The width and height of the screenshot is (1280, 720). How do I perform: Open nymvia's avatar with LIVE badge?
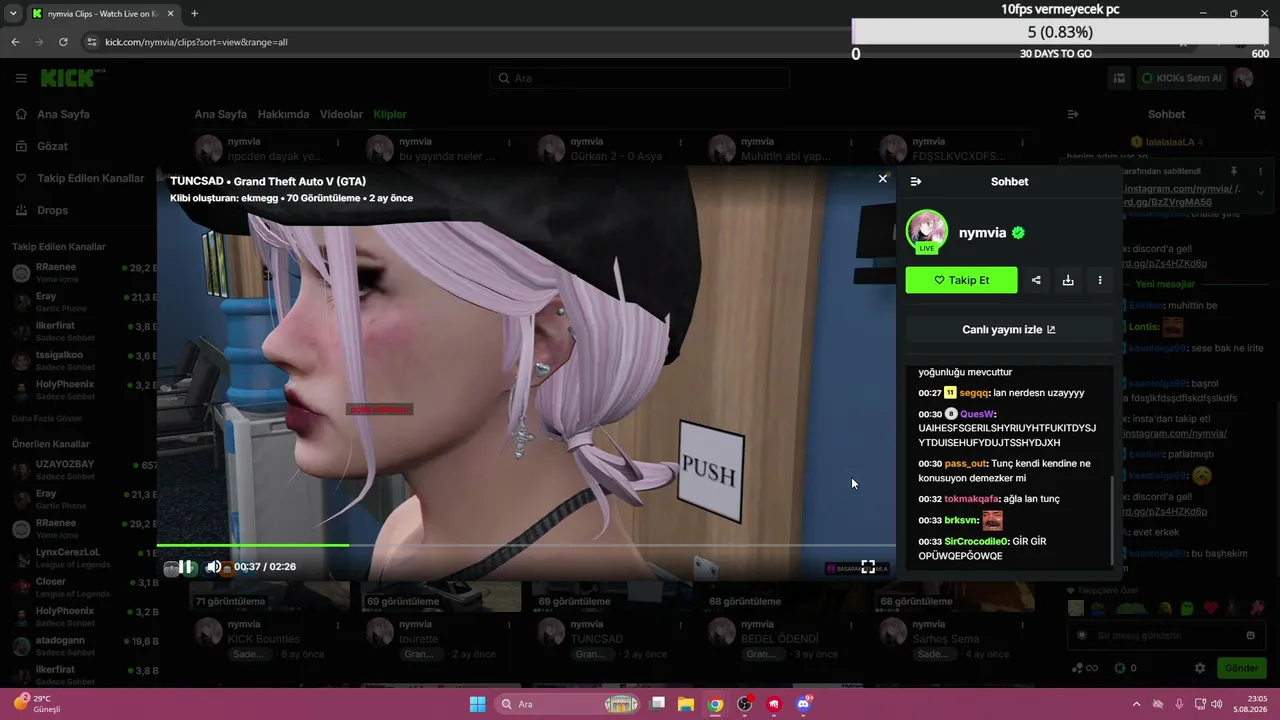point(927,232)
